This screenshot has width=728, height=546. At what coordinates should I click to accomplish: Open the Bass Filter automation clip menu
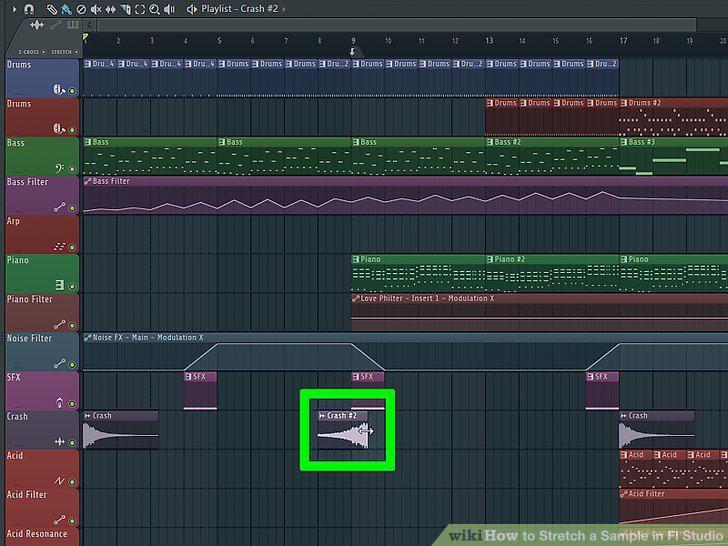(x=87, y=181)
